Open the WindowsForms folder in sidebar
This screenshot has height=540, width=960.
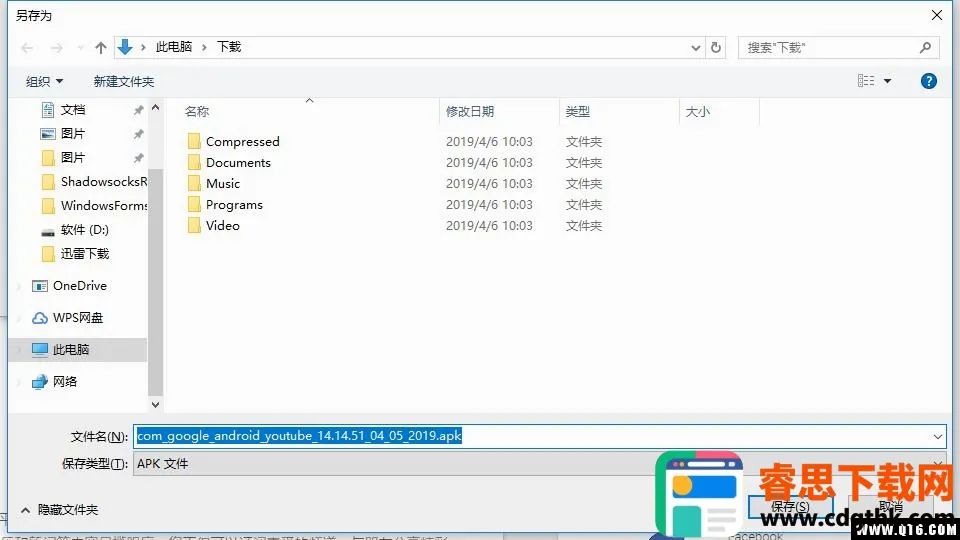[x=94, y=206]
